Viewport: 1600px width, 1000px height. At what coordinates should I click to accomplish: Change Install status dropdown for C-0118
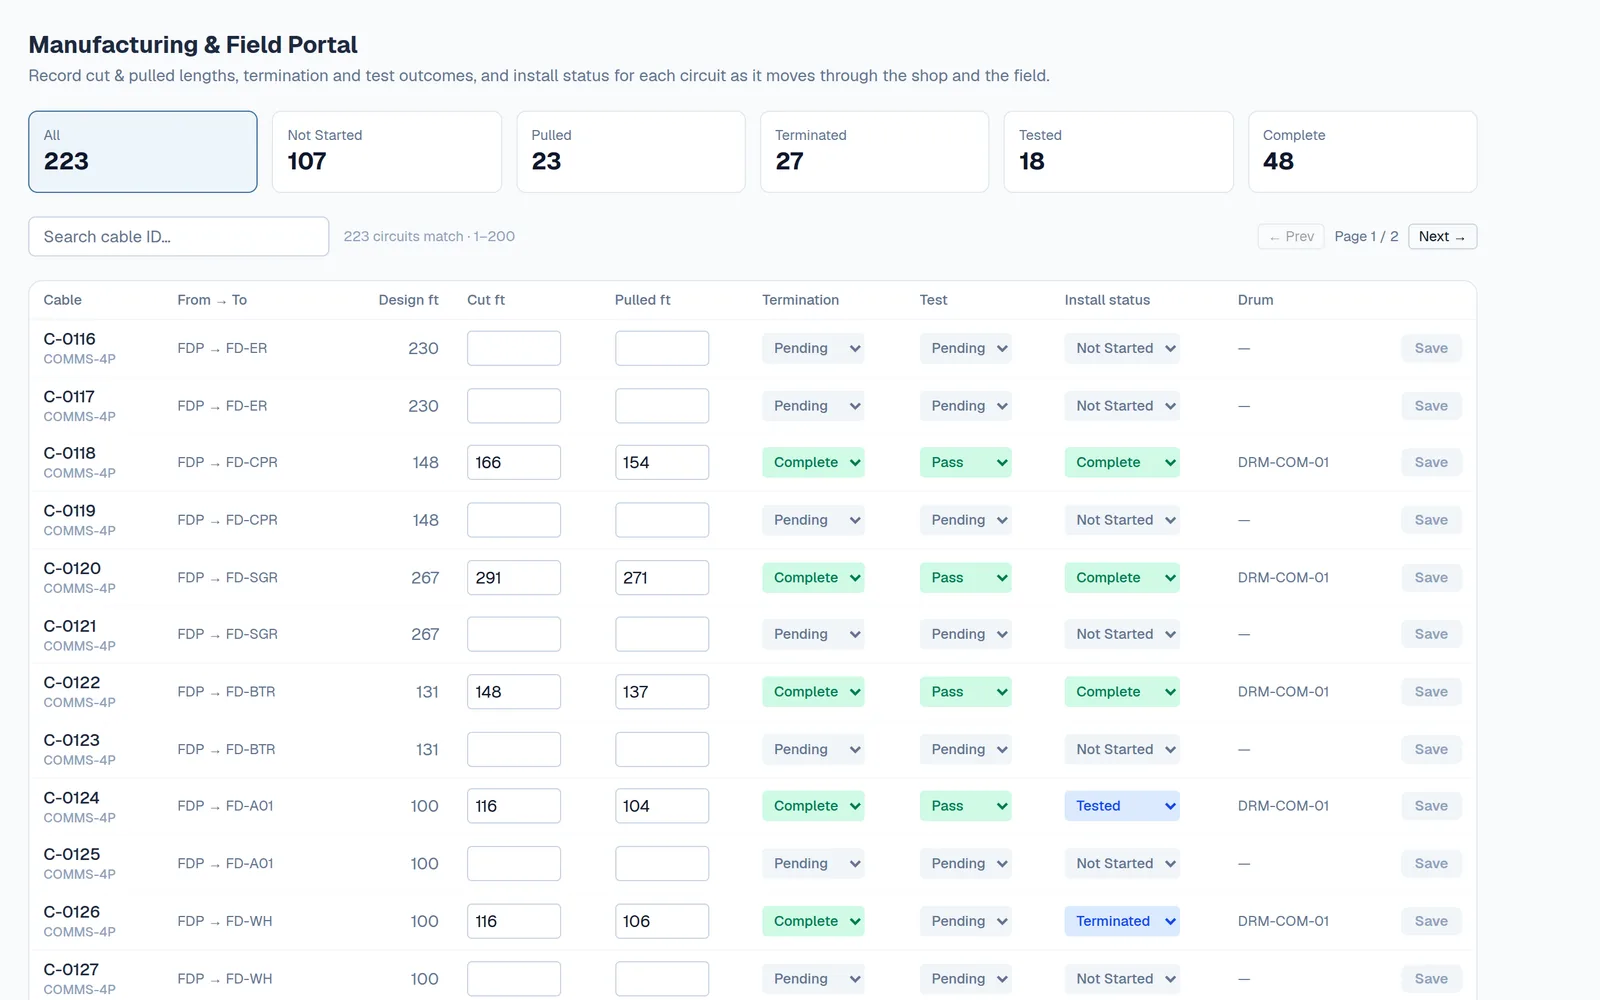pyautogui.click(x=1122, y=462)
